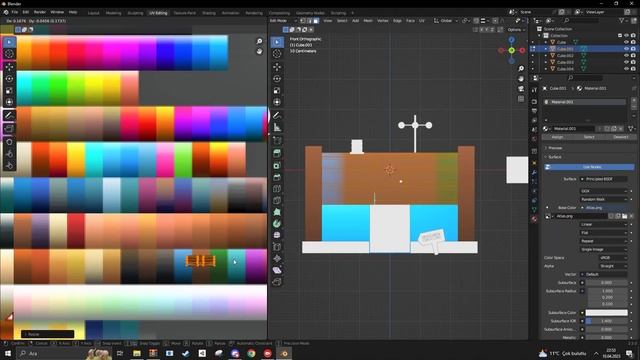
Task: Click the Assign material button
Action: [558, 137]
